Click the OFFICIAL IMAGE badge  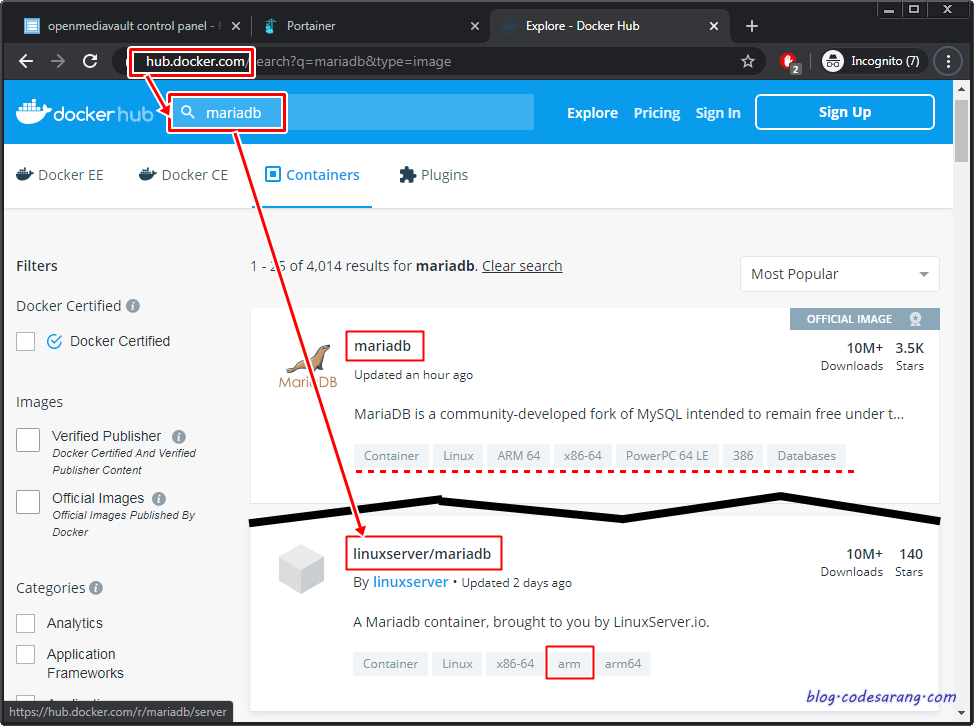[865, 319]
